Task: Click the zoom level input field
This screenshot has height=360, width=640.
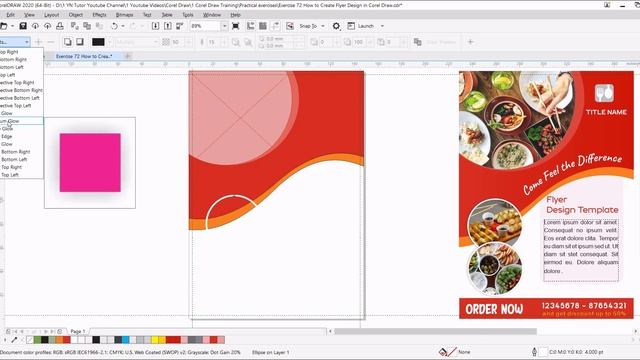Action: click(206, 26)
